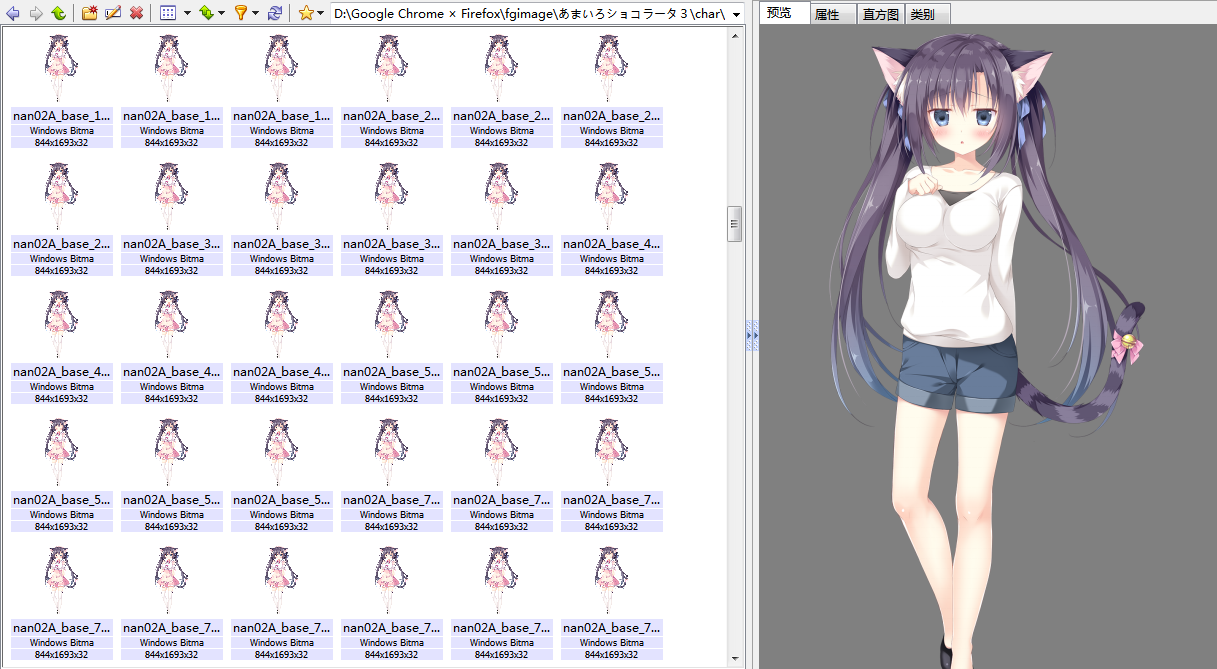
Task: Refresh the file list
Action: [x=275, y=14]
